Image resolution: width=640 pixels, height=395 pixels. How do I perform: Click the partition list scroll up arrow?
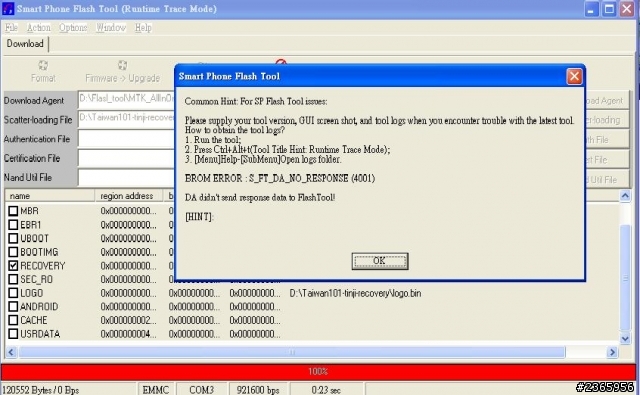point(625,196)
